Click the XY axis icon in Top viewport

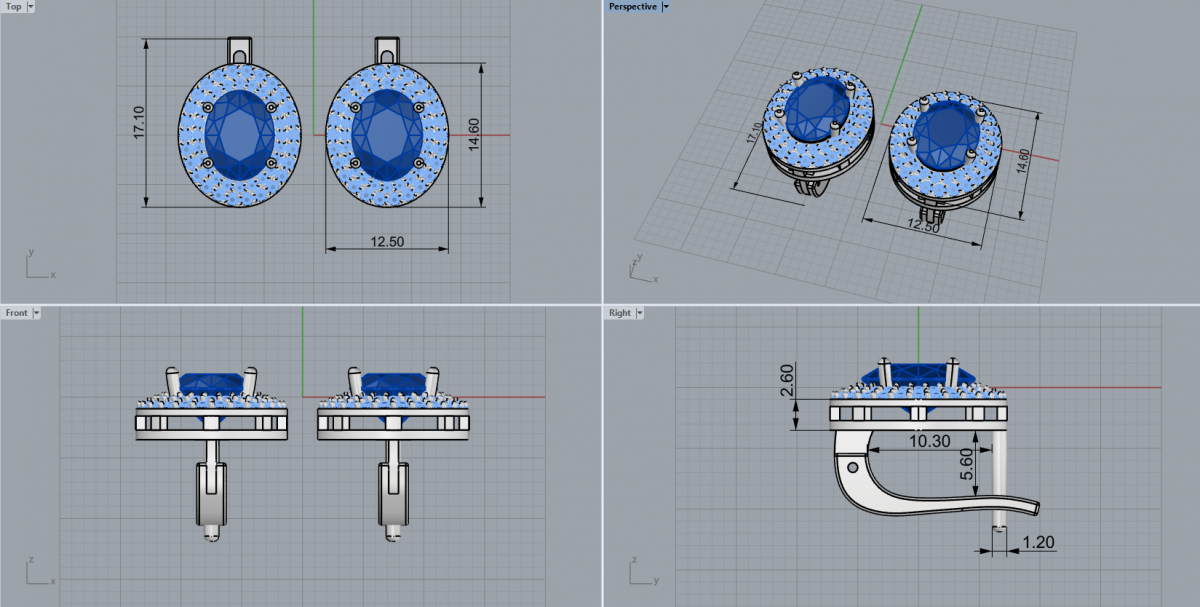point(35,265)
